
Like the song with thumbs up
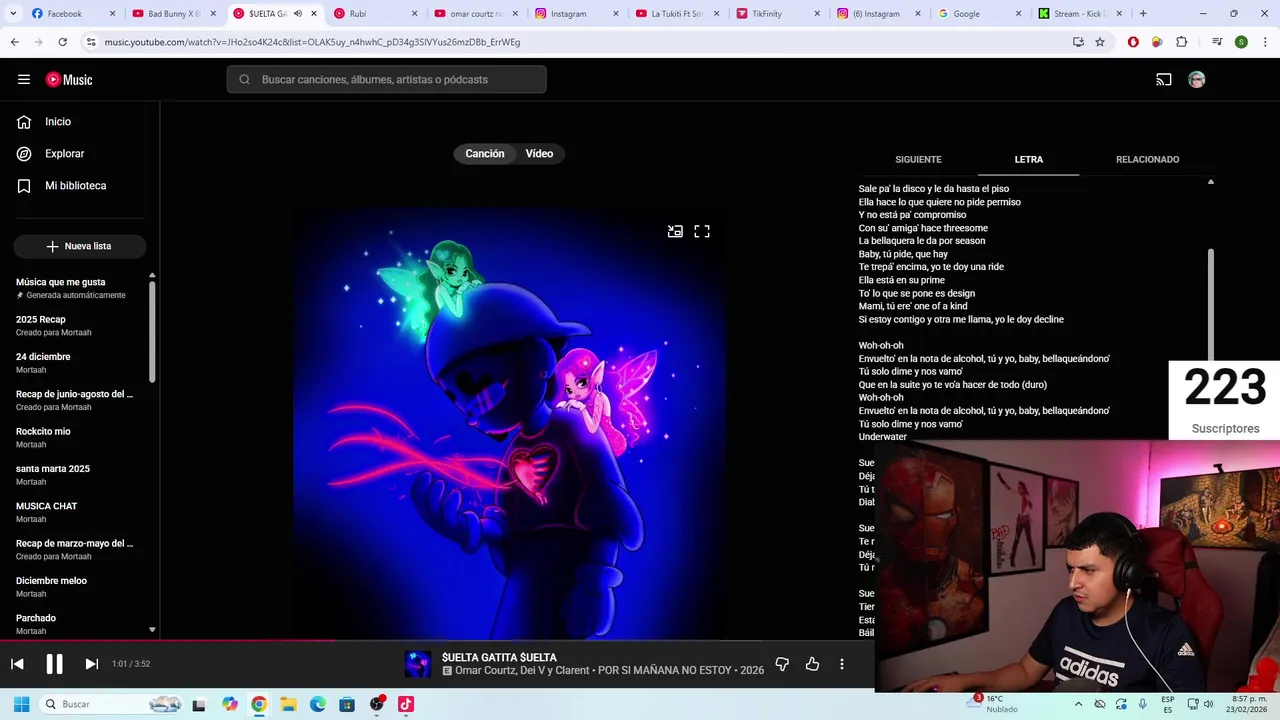coord(812,664)
